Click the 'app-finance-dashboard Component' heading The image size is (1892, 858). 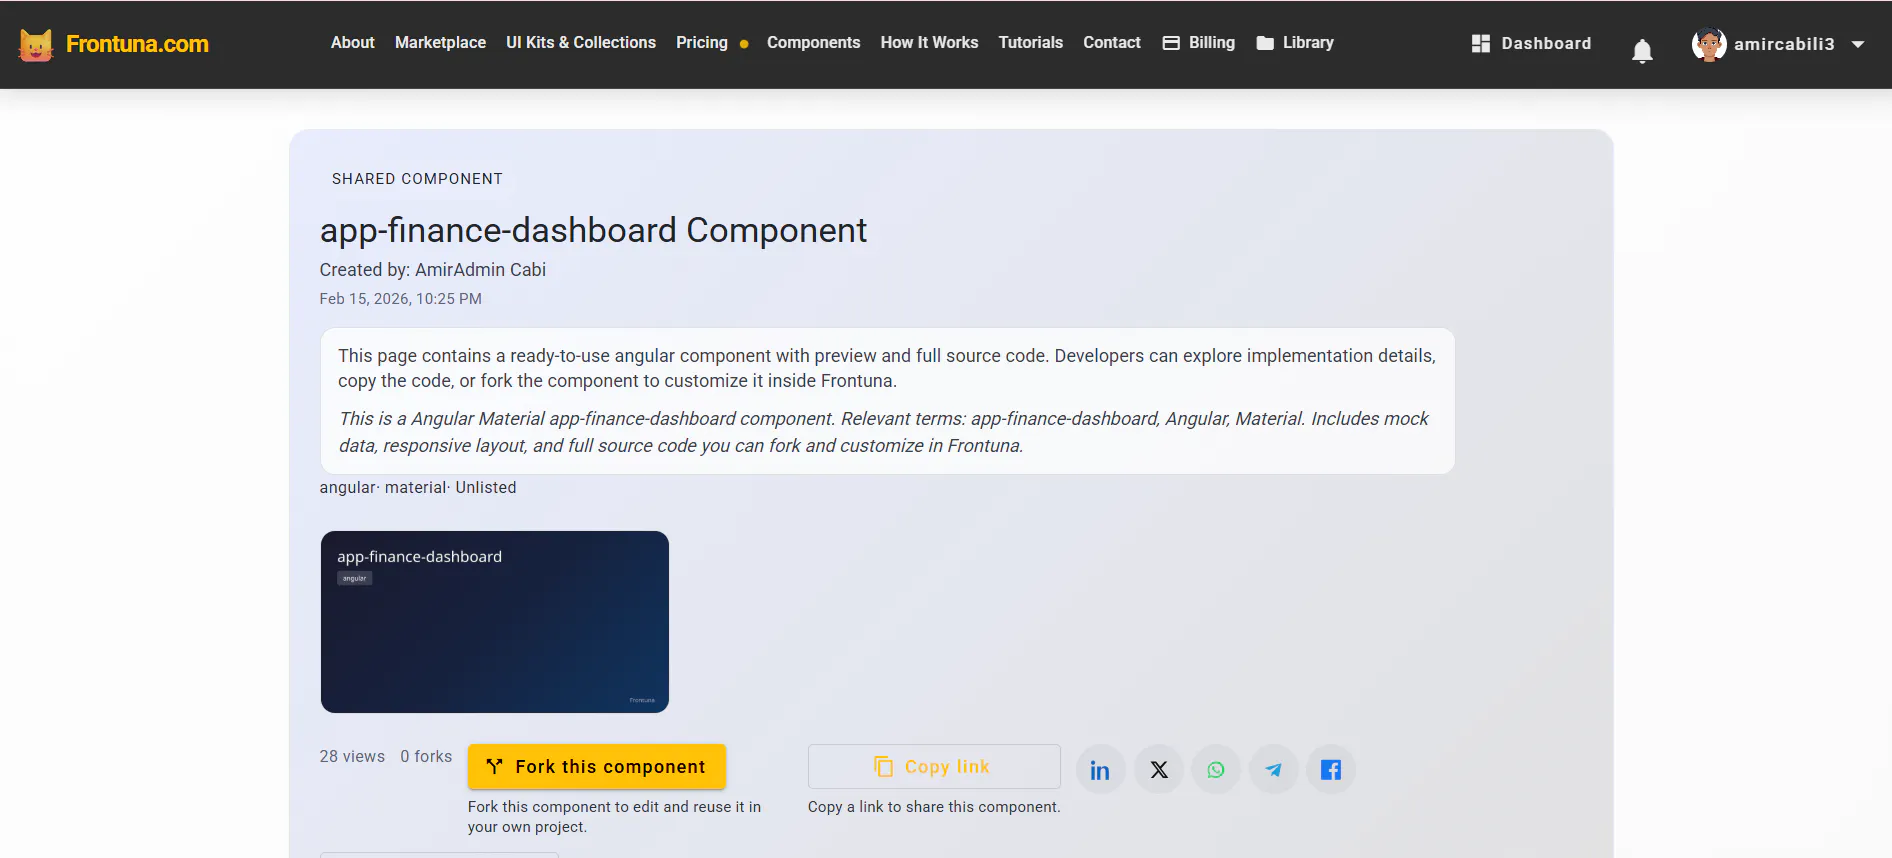[x=593, y=231]
